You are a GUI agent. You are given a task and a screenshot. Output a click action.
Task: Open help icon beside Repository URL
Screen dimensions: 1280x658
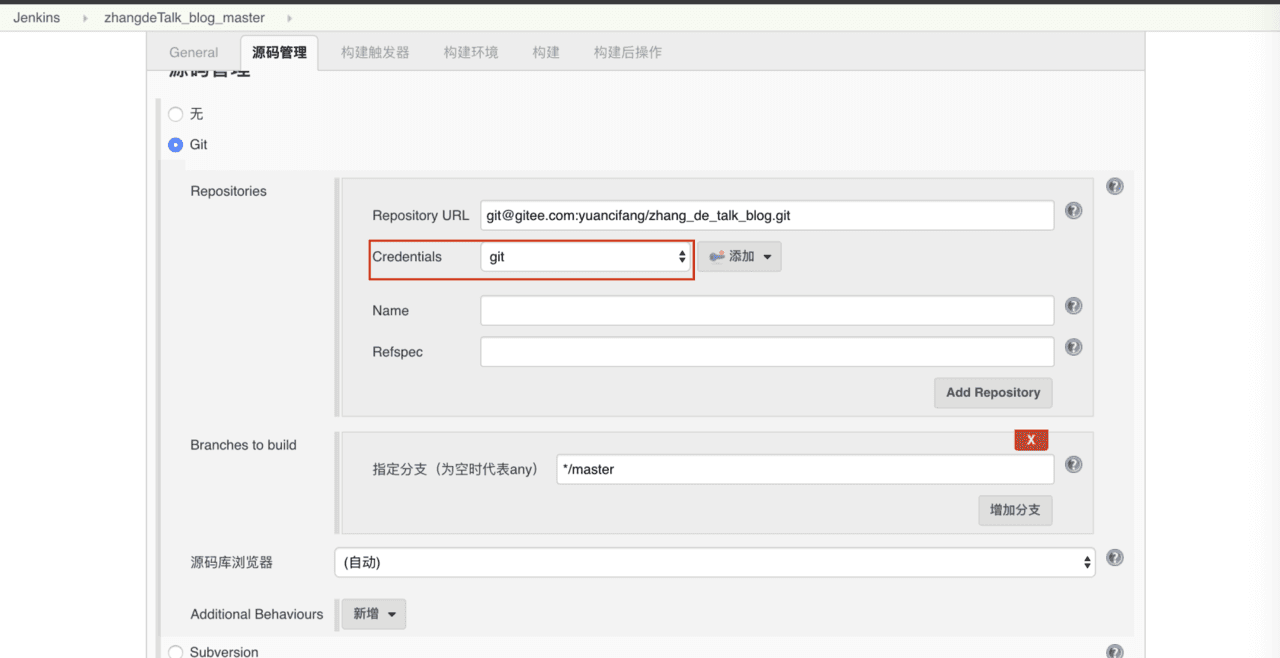click(x=1073, y=211)
